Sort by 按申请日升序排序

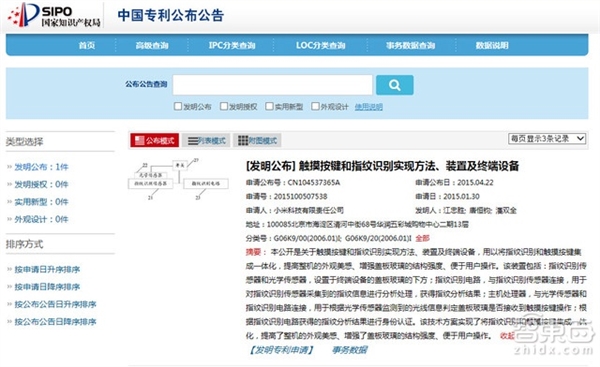[x=47, y=269]
